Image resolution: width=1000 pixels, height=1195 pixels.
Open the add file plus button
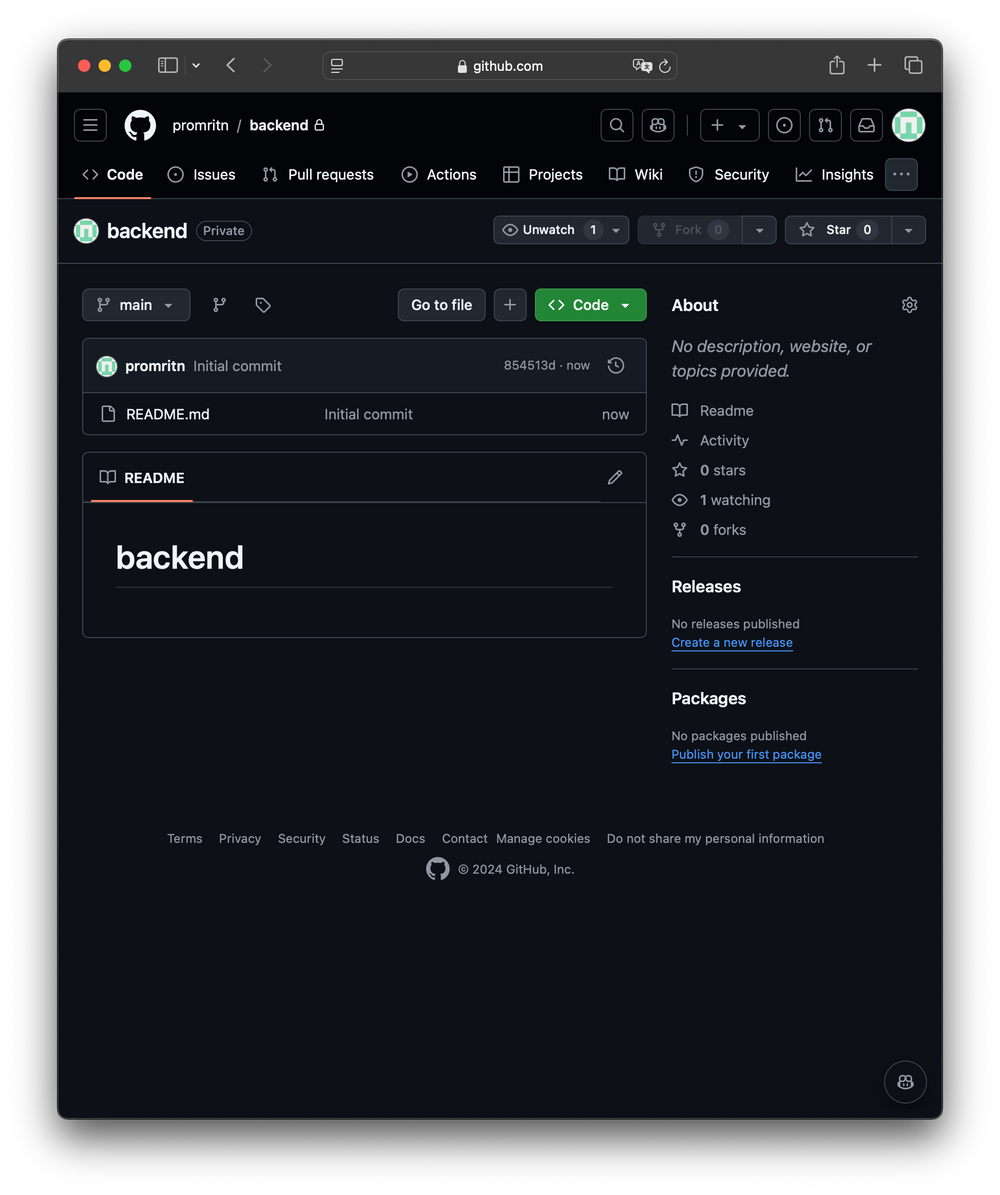(510, 305)
